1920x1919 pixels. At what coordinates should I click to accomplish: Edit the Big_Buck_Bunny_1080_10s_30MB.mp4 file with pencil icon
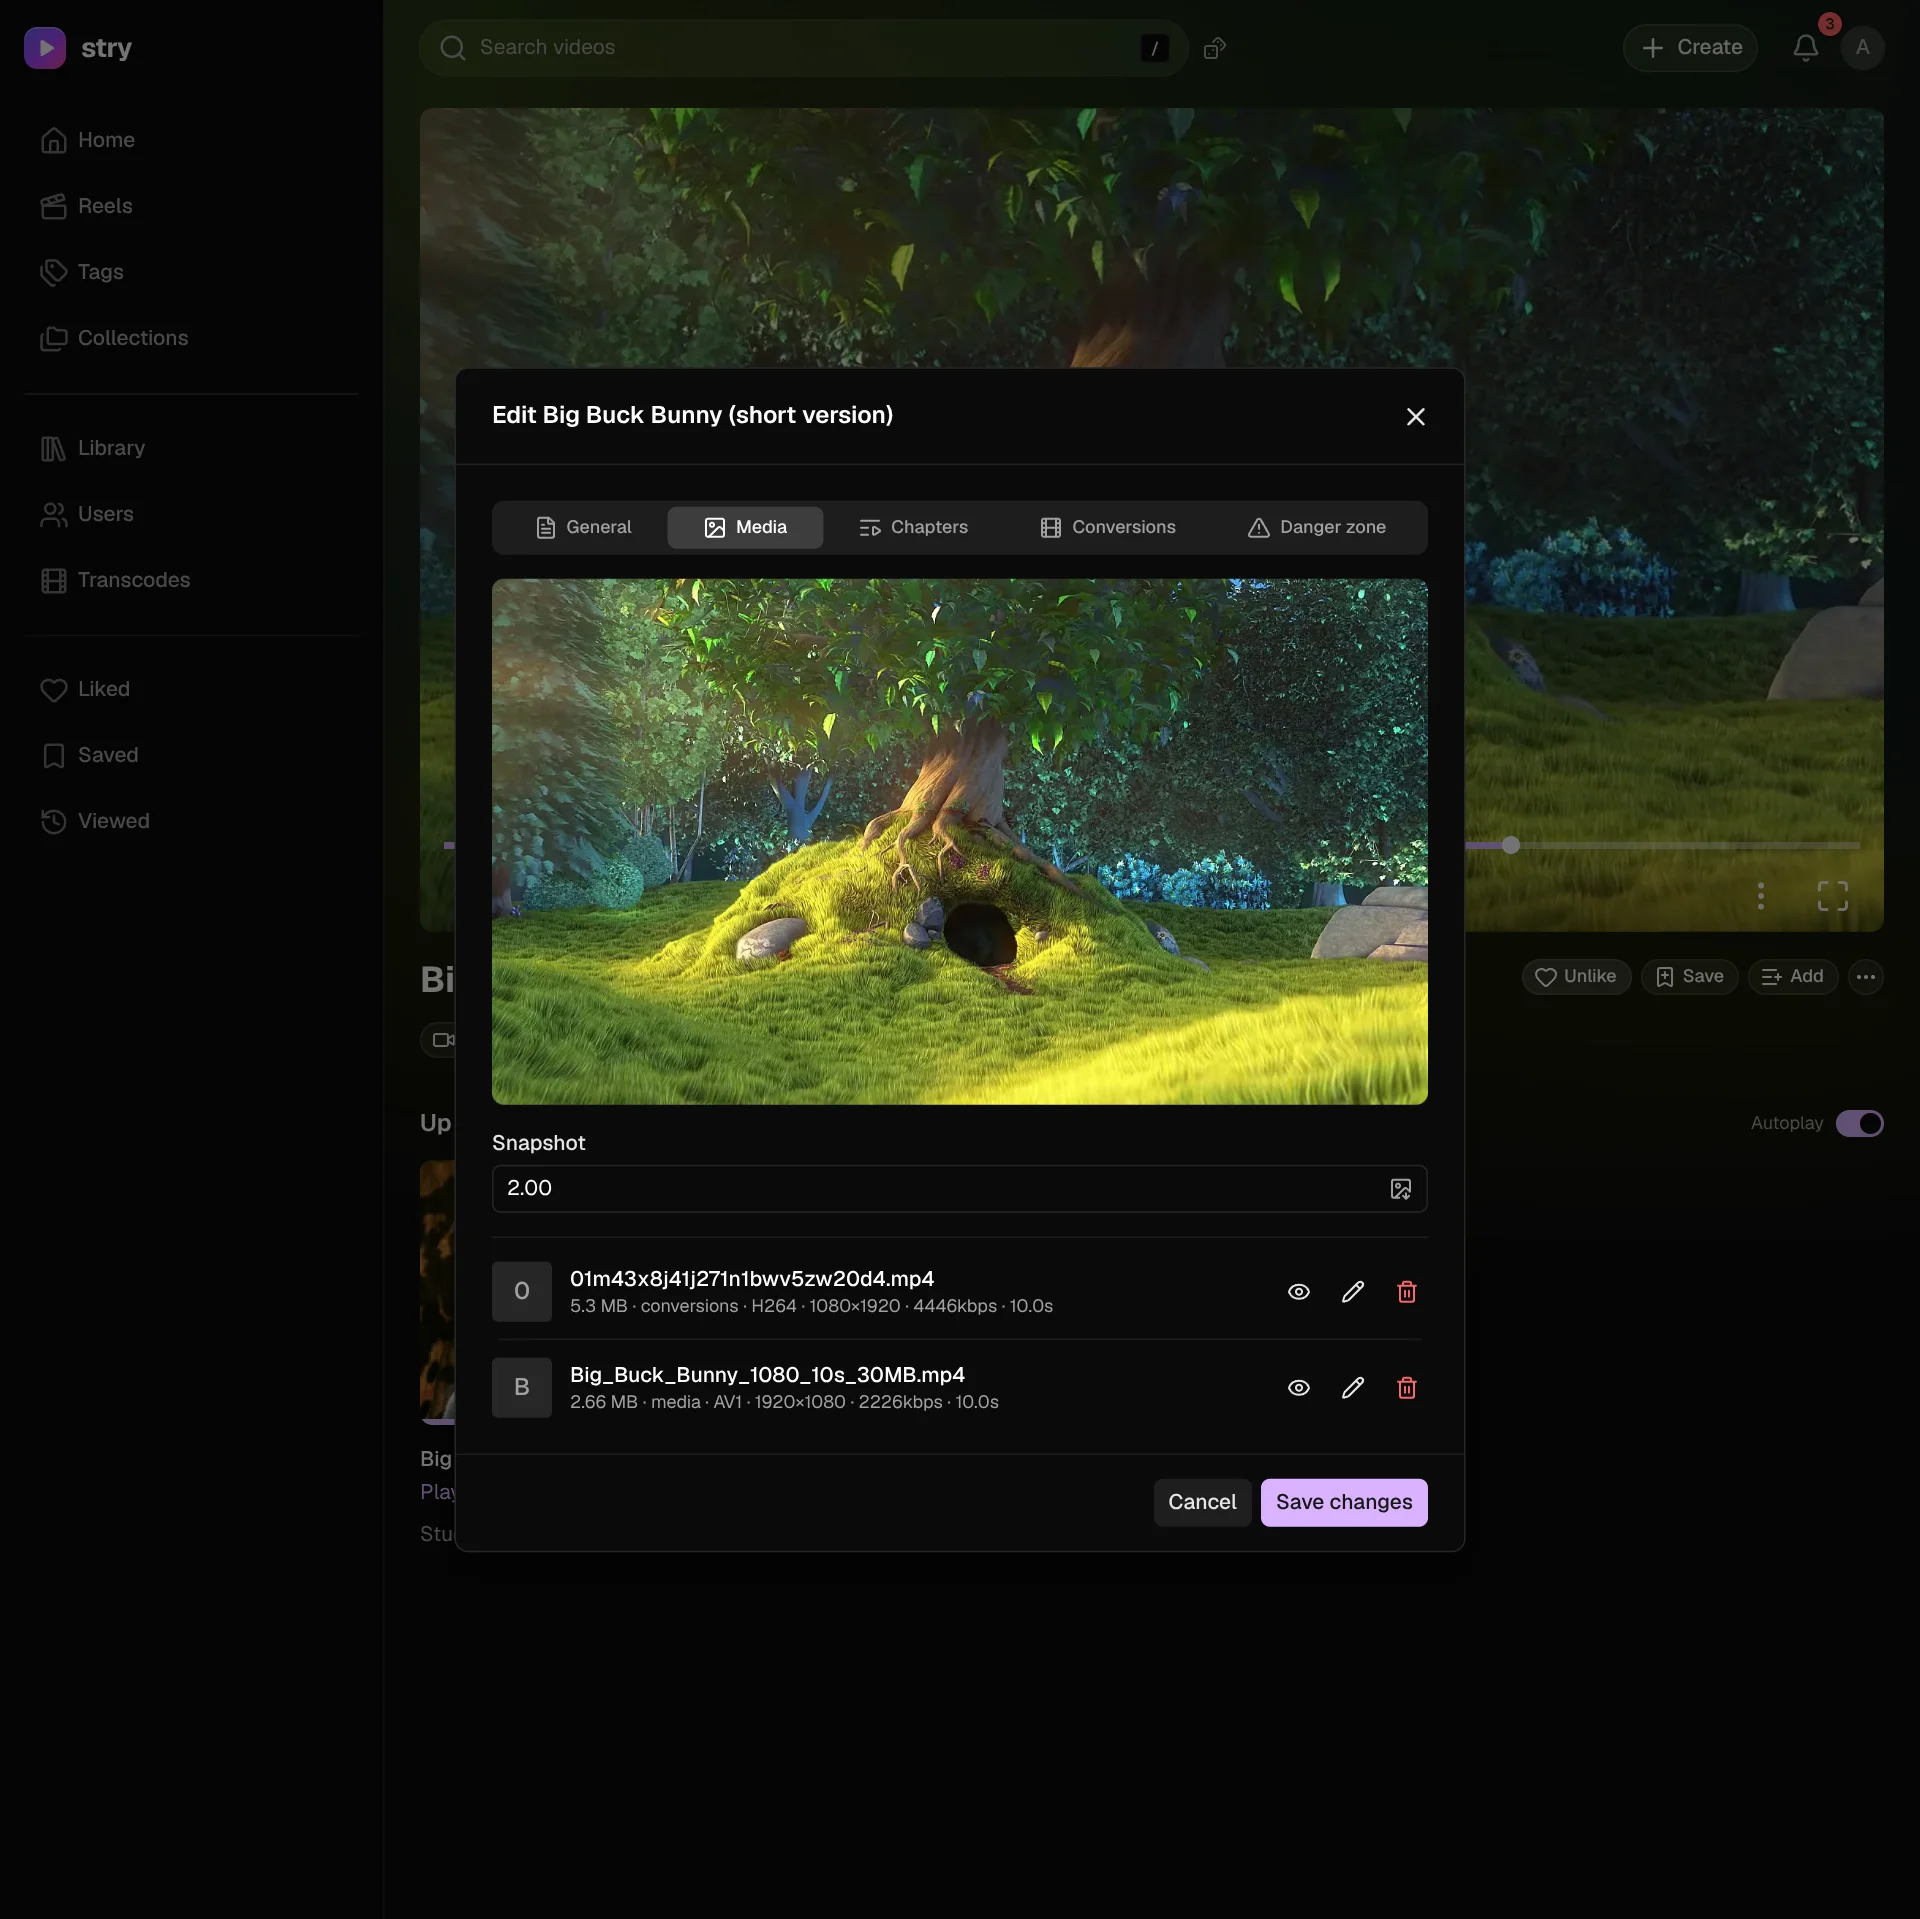point(1352,1388)
